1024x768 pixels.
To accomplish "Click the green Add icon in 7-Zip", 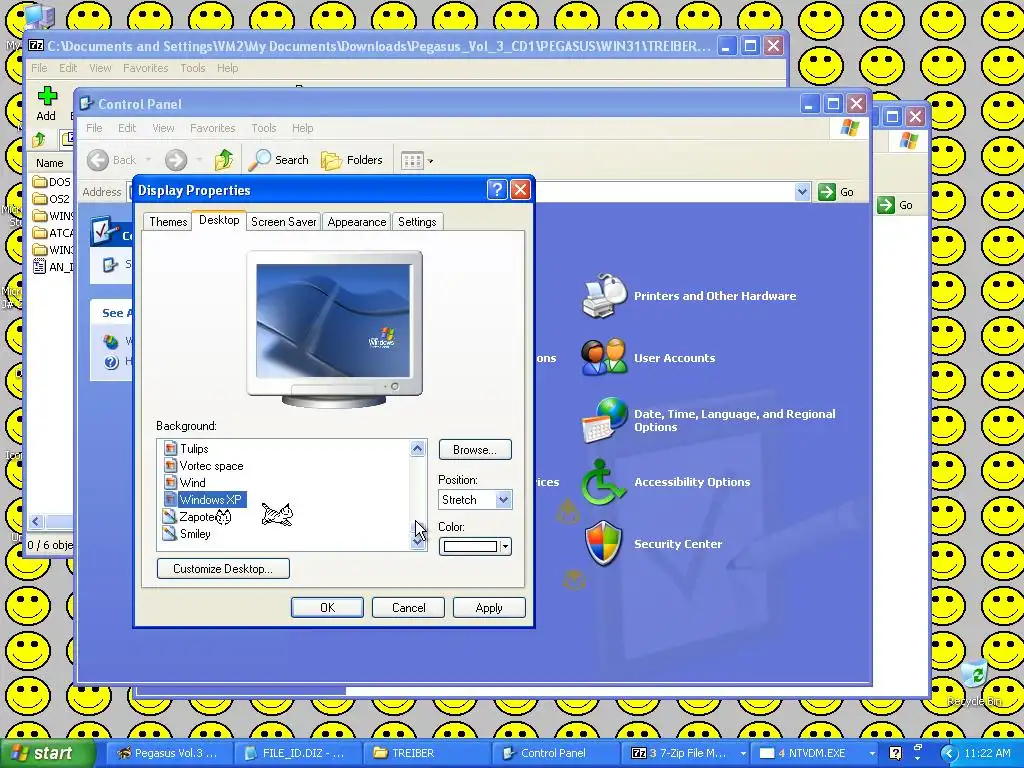I will tap(46, 96).
